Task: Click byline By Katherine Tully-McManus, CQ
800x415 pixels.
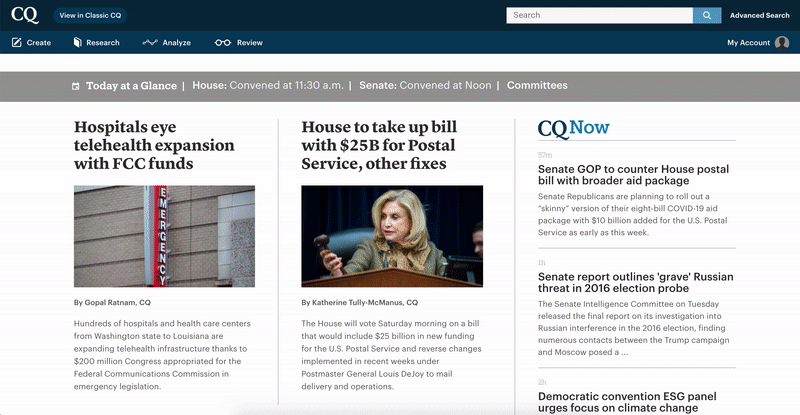Action: (x=359, y=302)
